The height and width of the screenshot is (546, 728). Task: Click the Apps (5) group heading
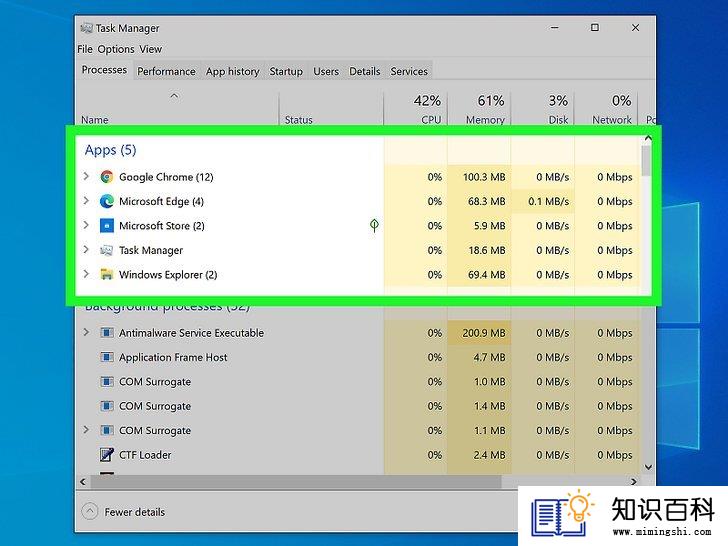(x=110, y=150)
